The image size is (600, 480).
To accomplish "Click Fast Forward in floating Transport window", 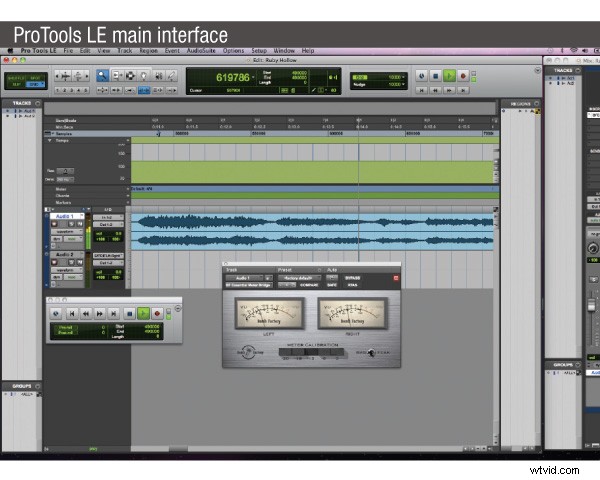I will [x=99, y=313].
